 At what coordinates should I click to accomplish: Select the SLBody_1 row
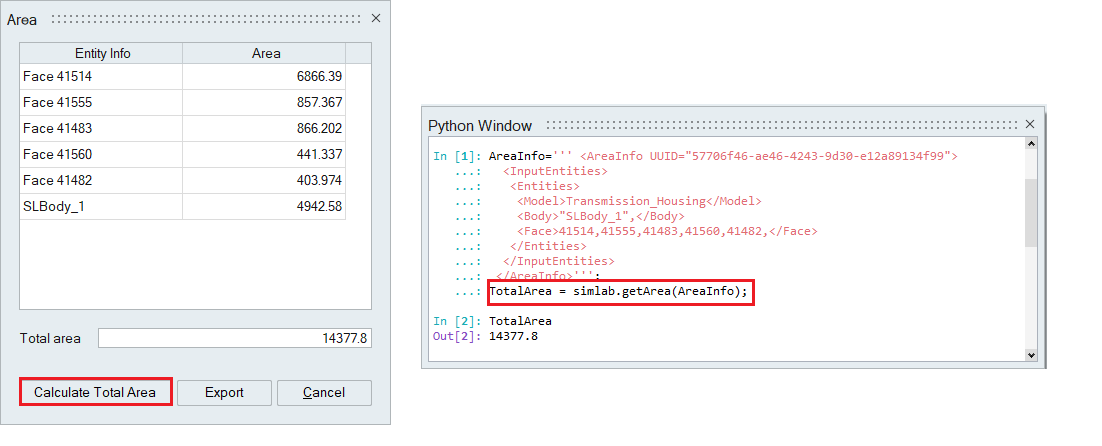(x=101, y=206)
